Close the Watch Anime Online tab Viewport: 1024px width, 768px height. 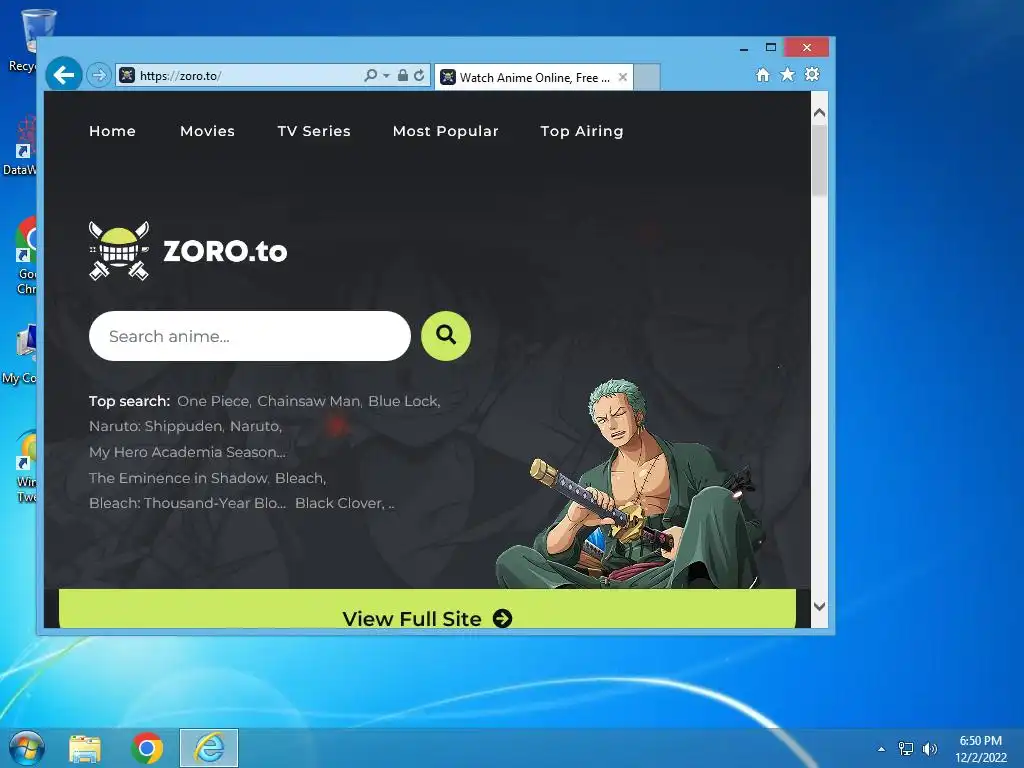pos(623,77)
